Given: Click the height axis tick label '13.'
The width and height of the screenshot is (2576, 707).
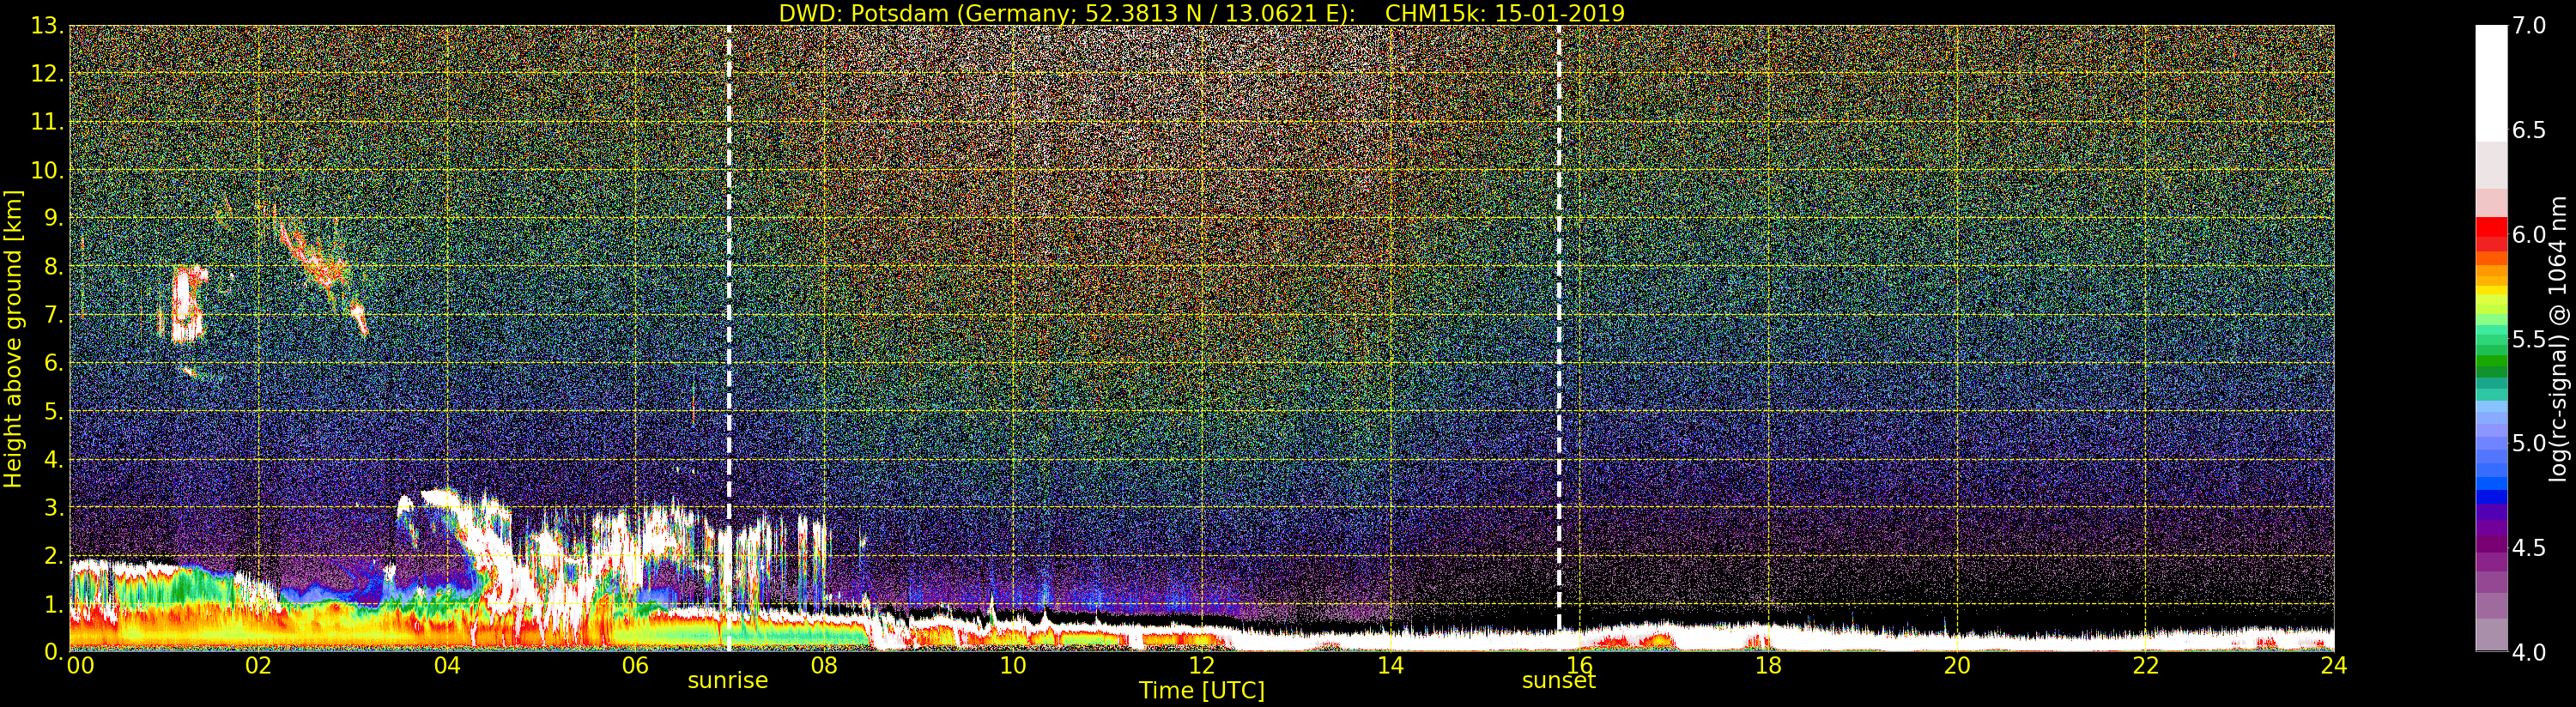Looking at the screenshot, I should 47,26.
